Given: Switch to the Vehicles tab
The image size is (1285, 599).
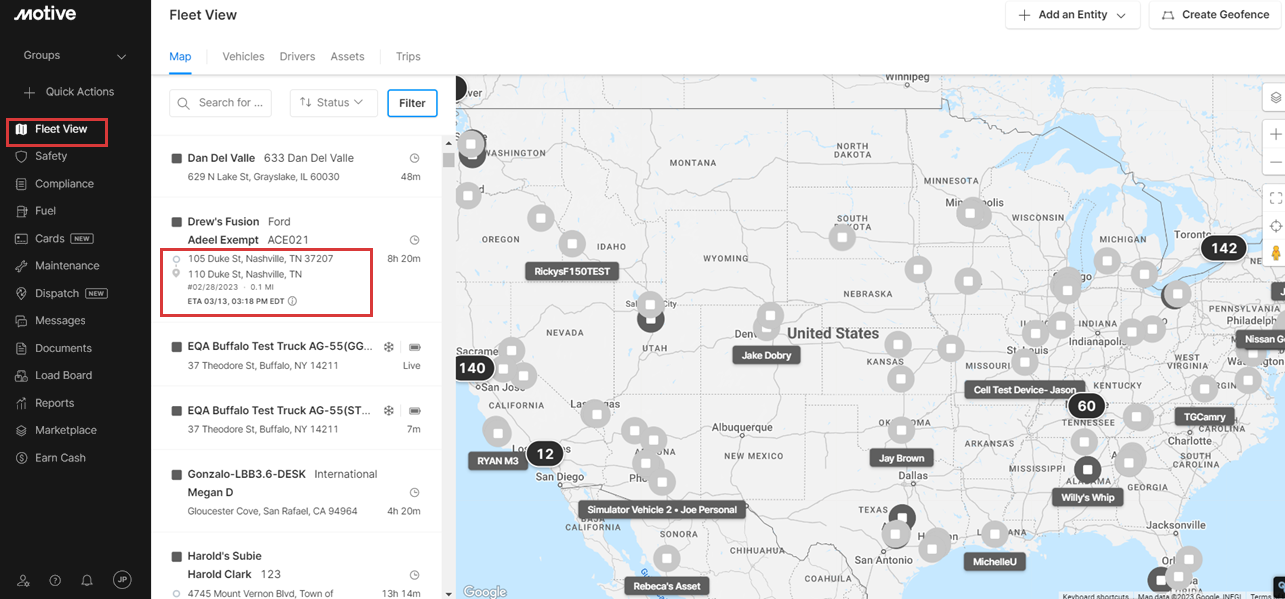Looking at the screenshot, I should click(x=243, y=57).
